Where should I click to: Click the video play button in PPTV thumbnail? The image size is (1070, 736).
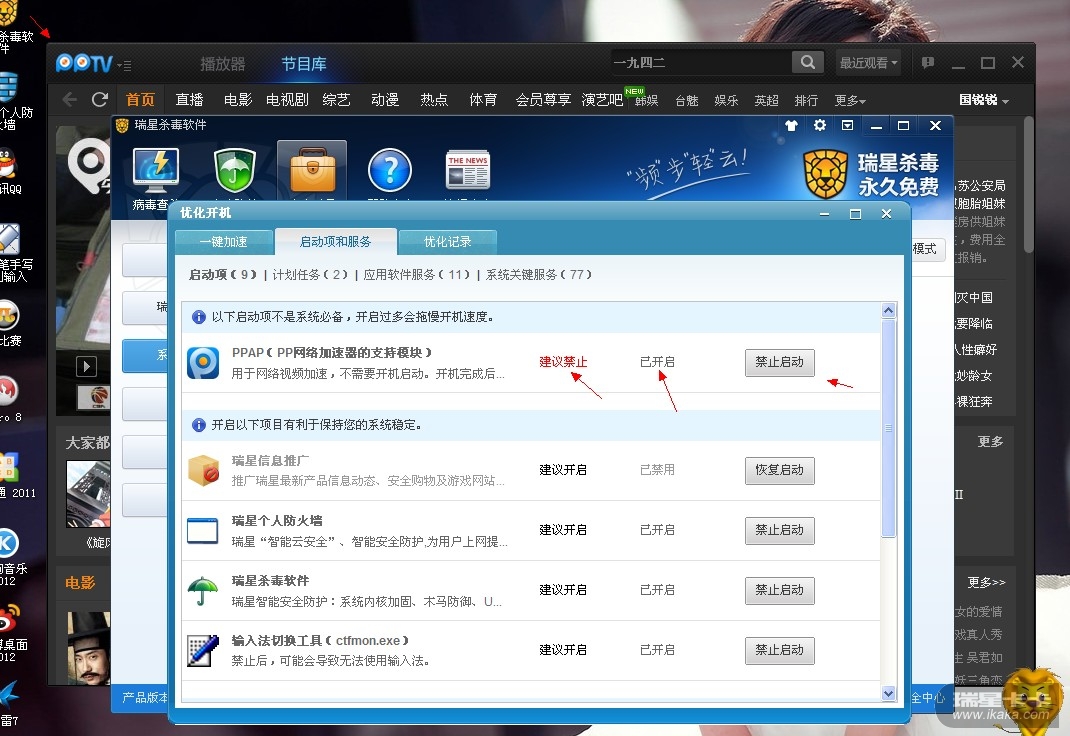pyautogui.click(x=86, y=366)
